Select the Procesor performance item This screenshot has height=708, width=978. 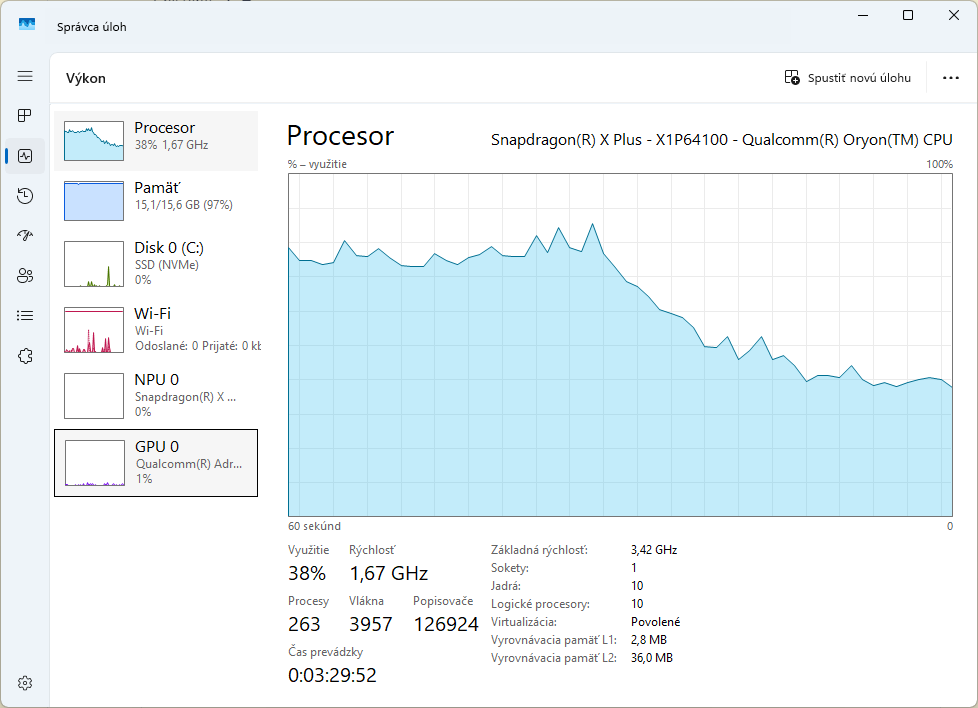point(156,141)
